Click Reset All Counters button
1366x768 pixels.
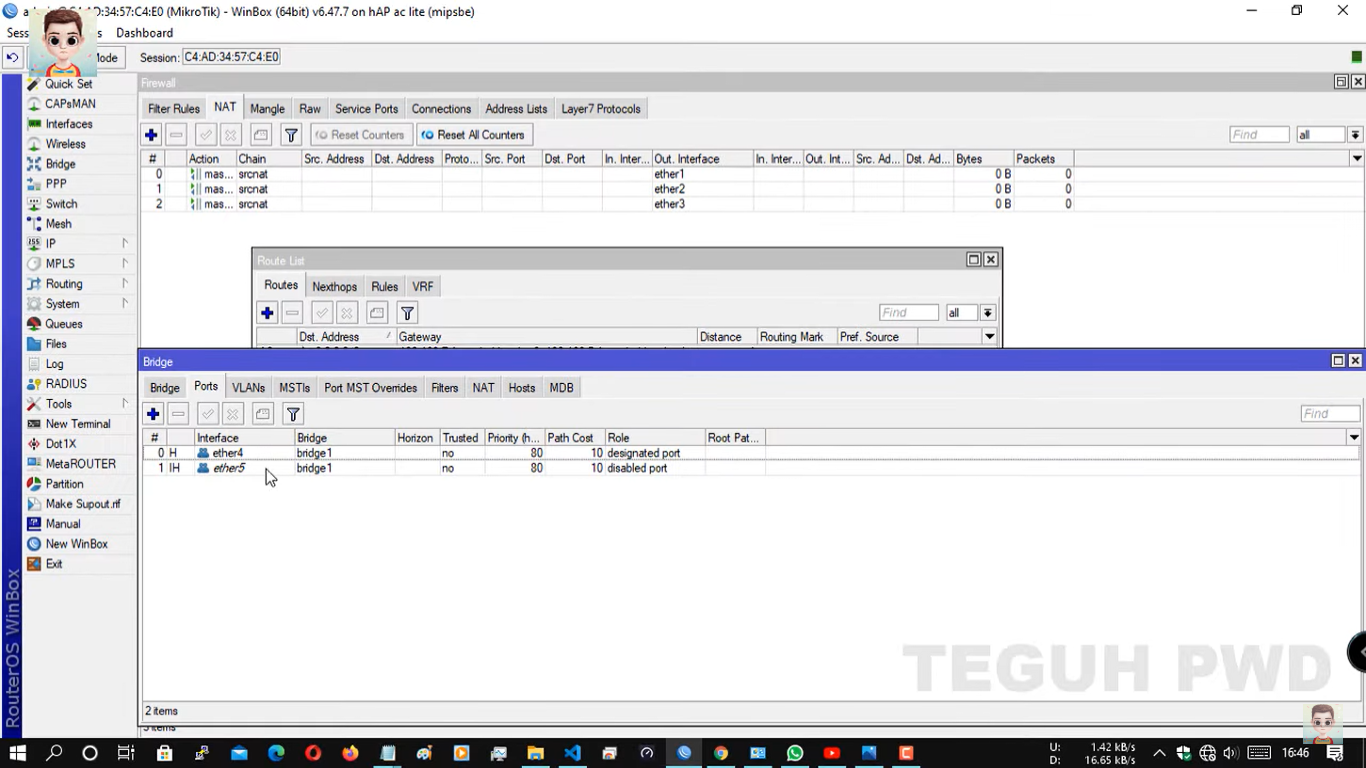(474, 135)
